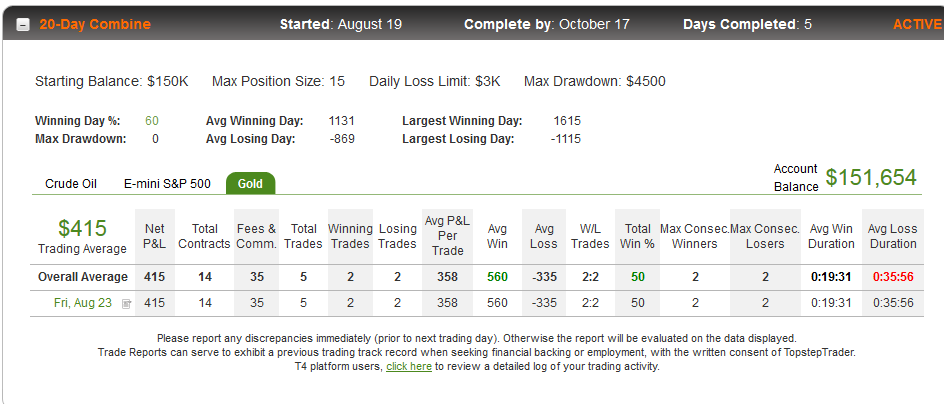Image resolution: width=944 pixels, height=404 pixels.
Task: Click the 20-Day Combine title
Action: 95,25
